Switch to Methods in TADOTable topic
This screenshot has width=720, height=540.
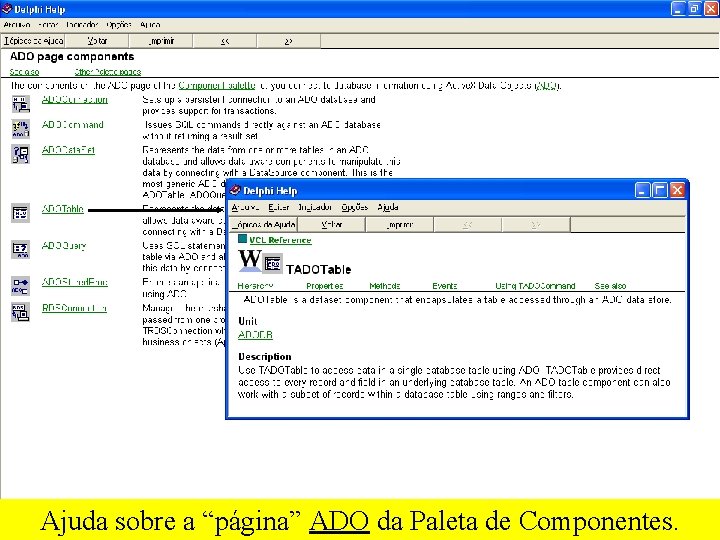(385, 286)
